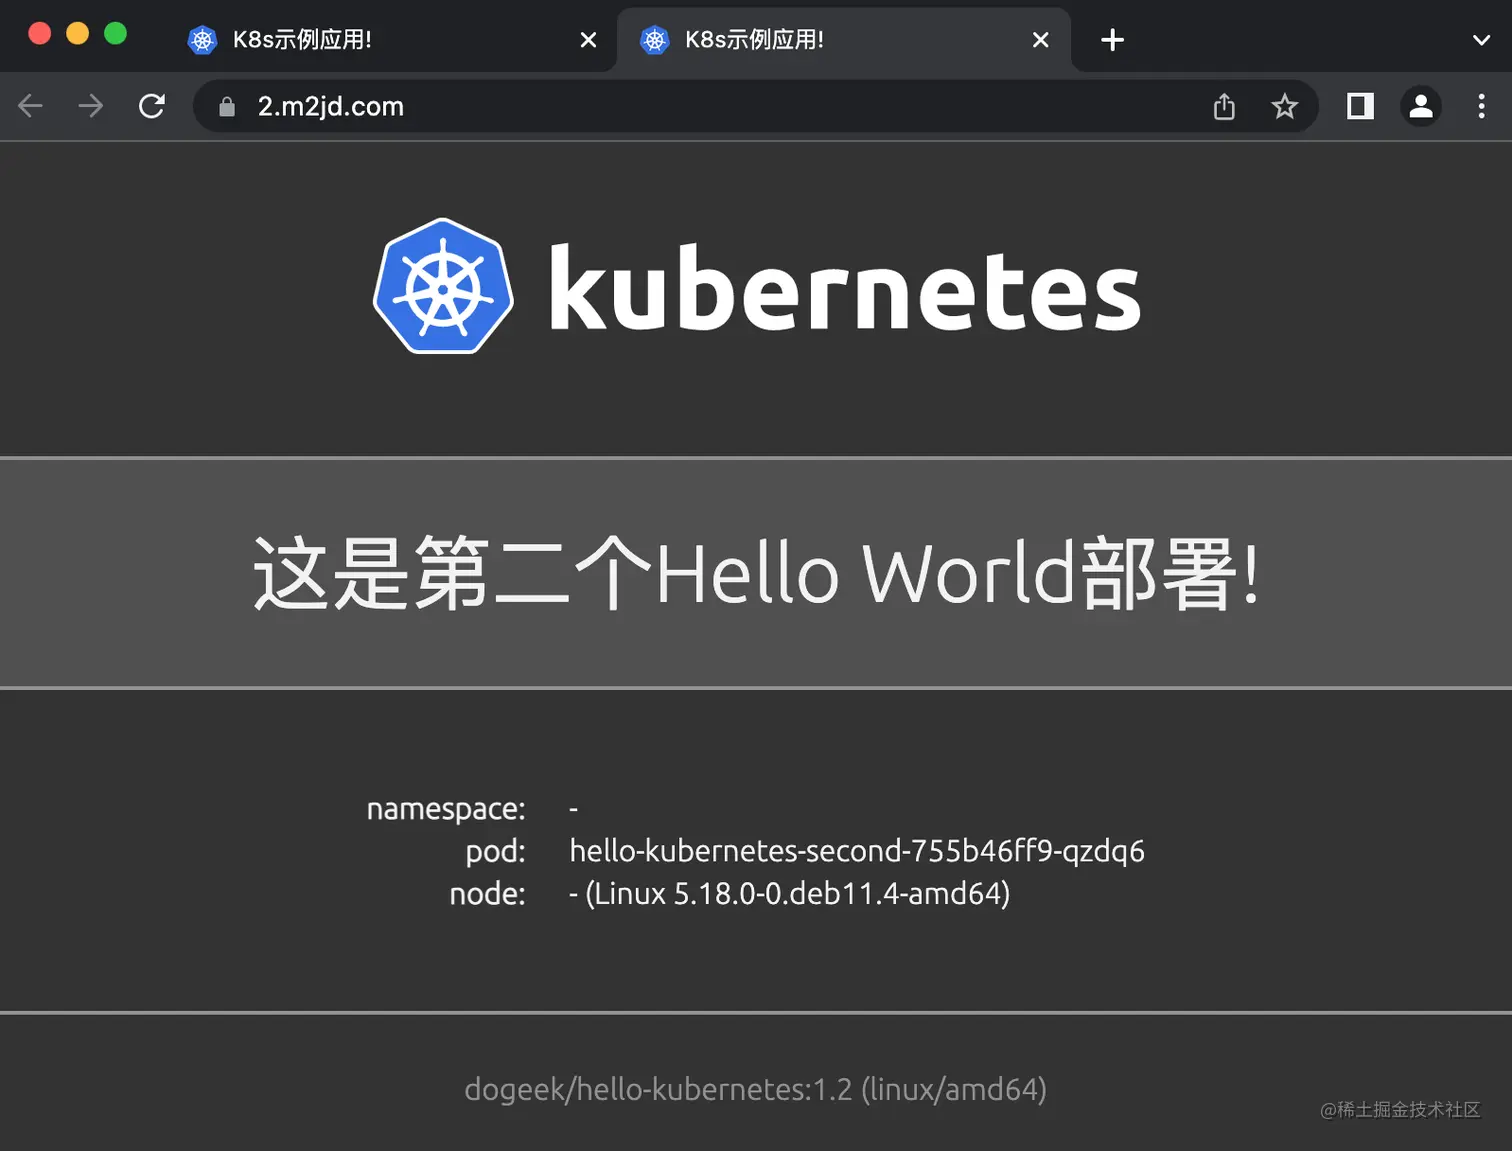The image size is (1512, 1151).
Task: Click the kubernetes wordmark text
Action: [845, 287]
